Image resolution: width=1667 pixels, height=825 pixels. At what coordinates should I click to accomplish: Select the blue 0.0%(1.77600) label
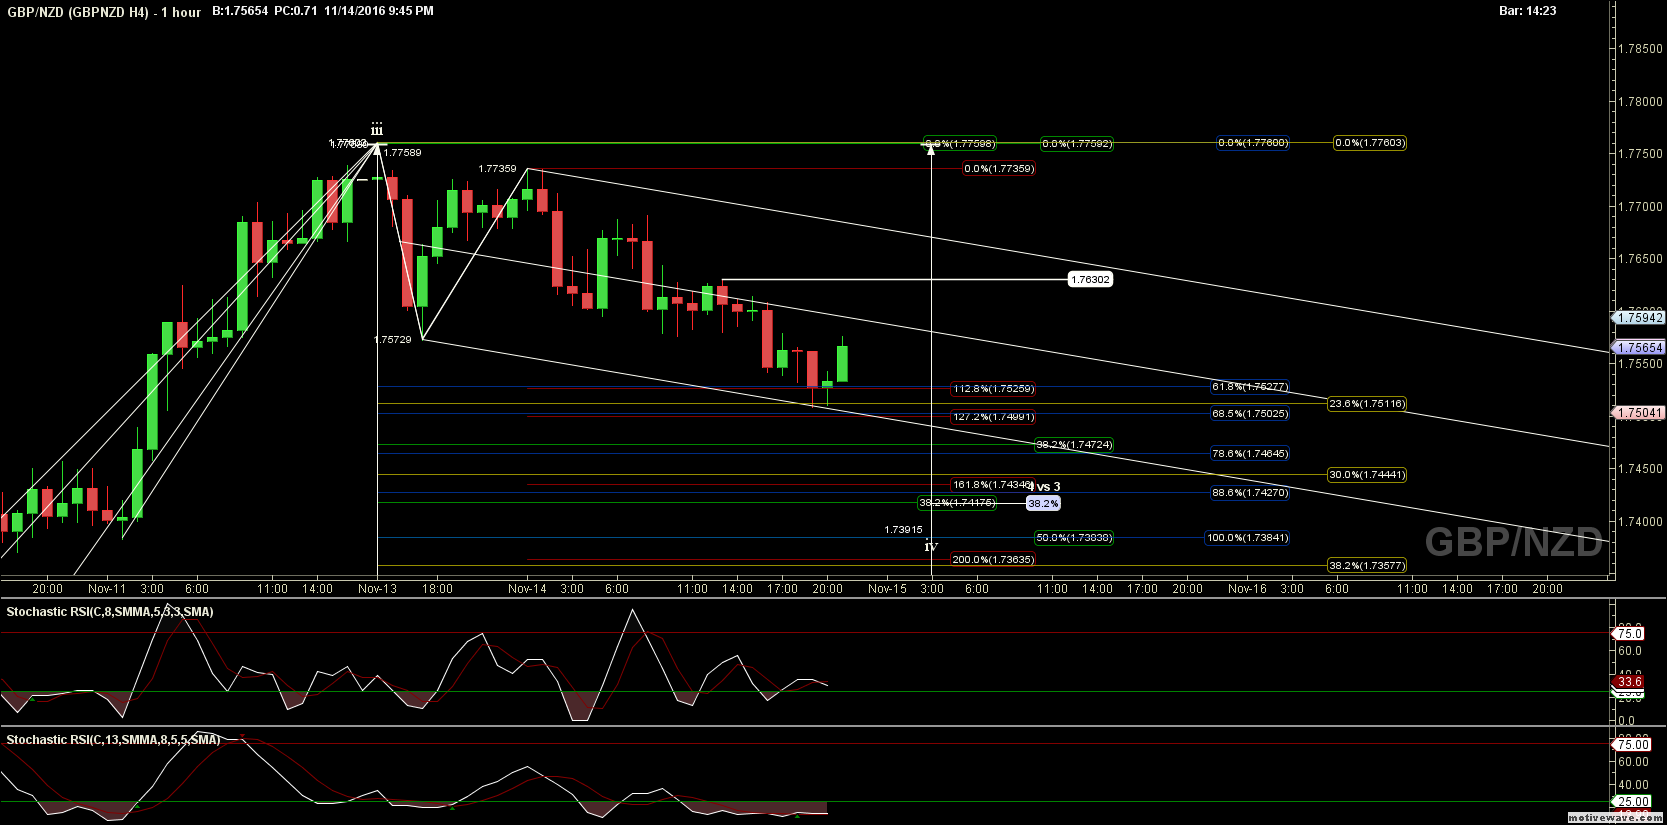1253,143
